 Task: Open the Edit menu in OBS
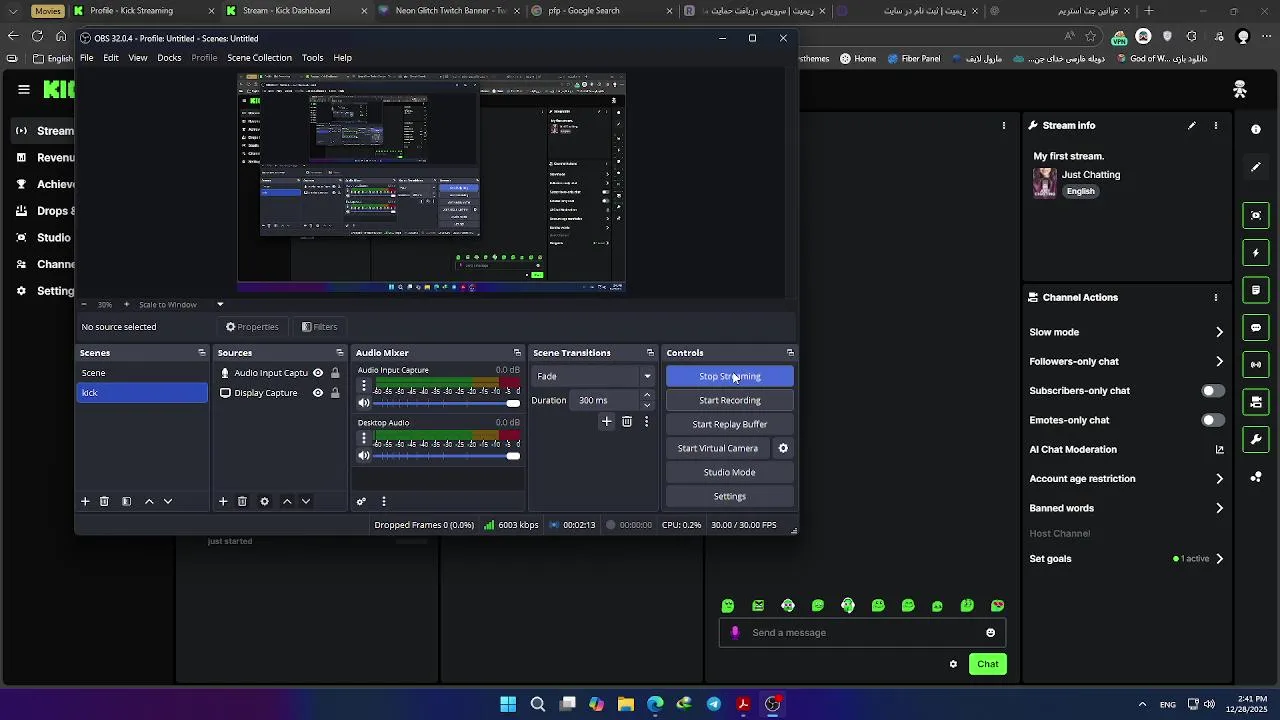pyautogui.click(x=111, y=58)
